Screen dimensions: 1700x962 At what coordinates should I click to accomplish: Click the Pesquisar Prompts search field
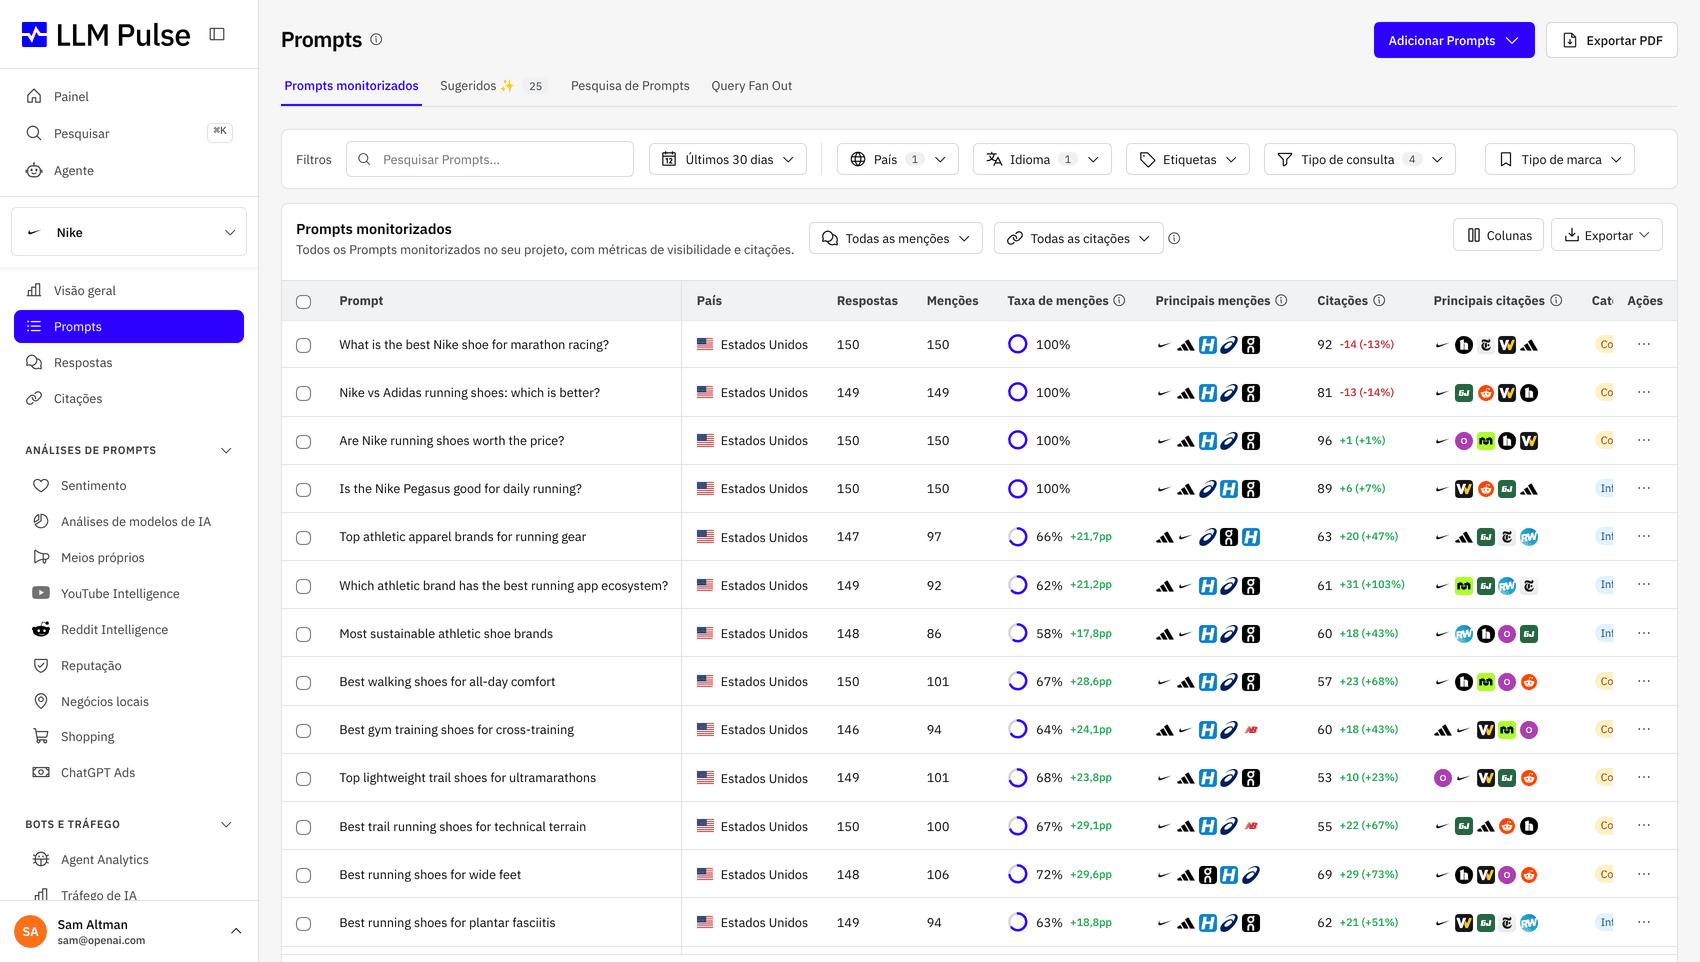490,159
